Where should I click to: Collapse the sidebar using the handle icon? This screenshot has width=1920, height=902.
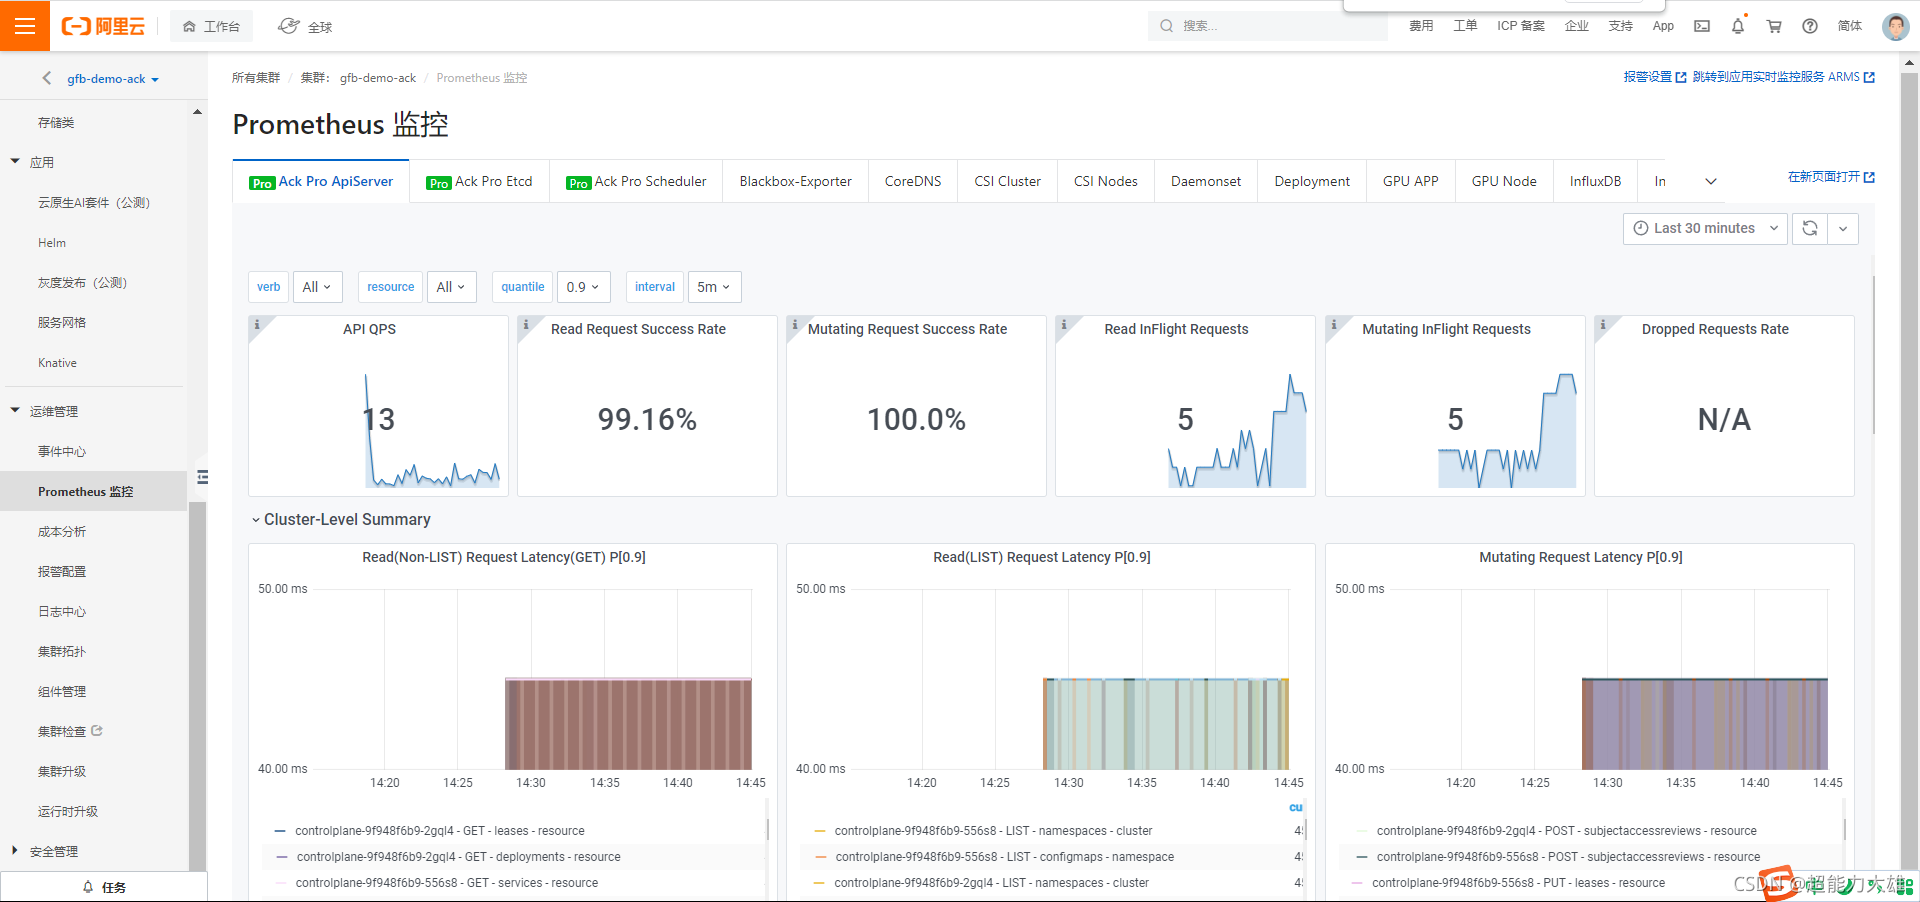click(x=202, y=477)
